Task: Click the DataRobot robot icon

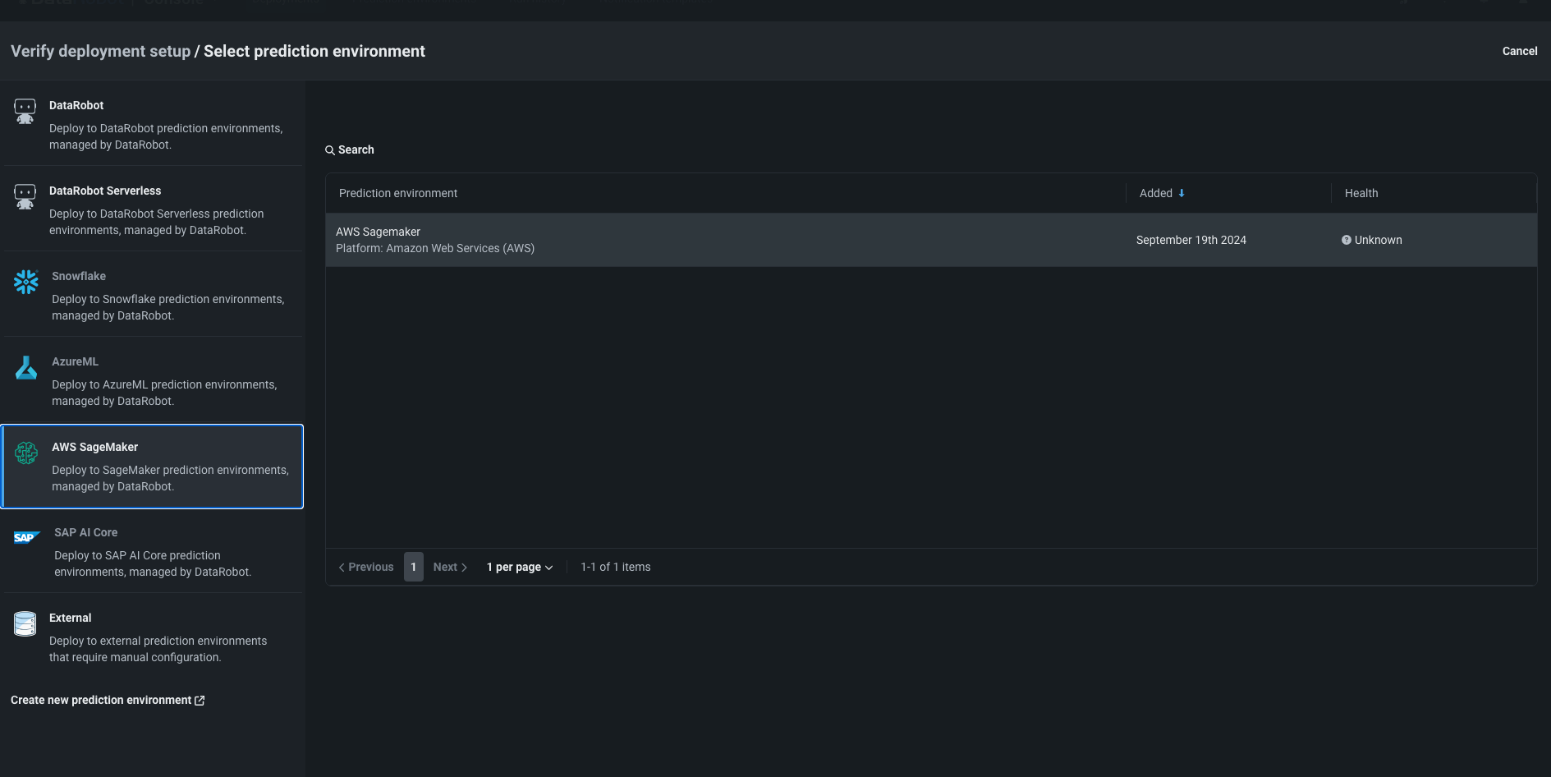Action: 25,111
